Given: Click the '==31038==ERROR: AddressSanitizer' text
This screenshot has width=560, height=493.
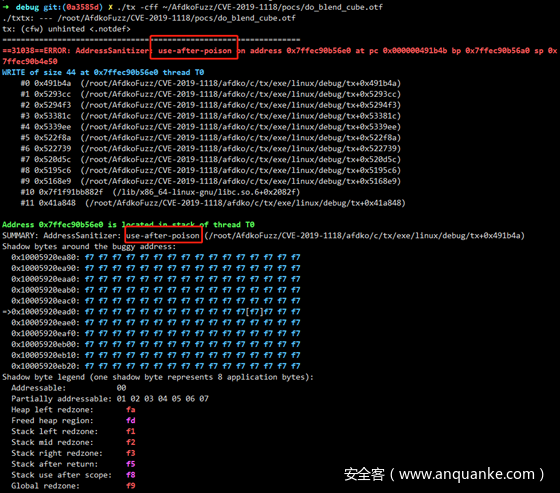Looking at the screenshot, I should point(75,51).
